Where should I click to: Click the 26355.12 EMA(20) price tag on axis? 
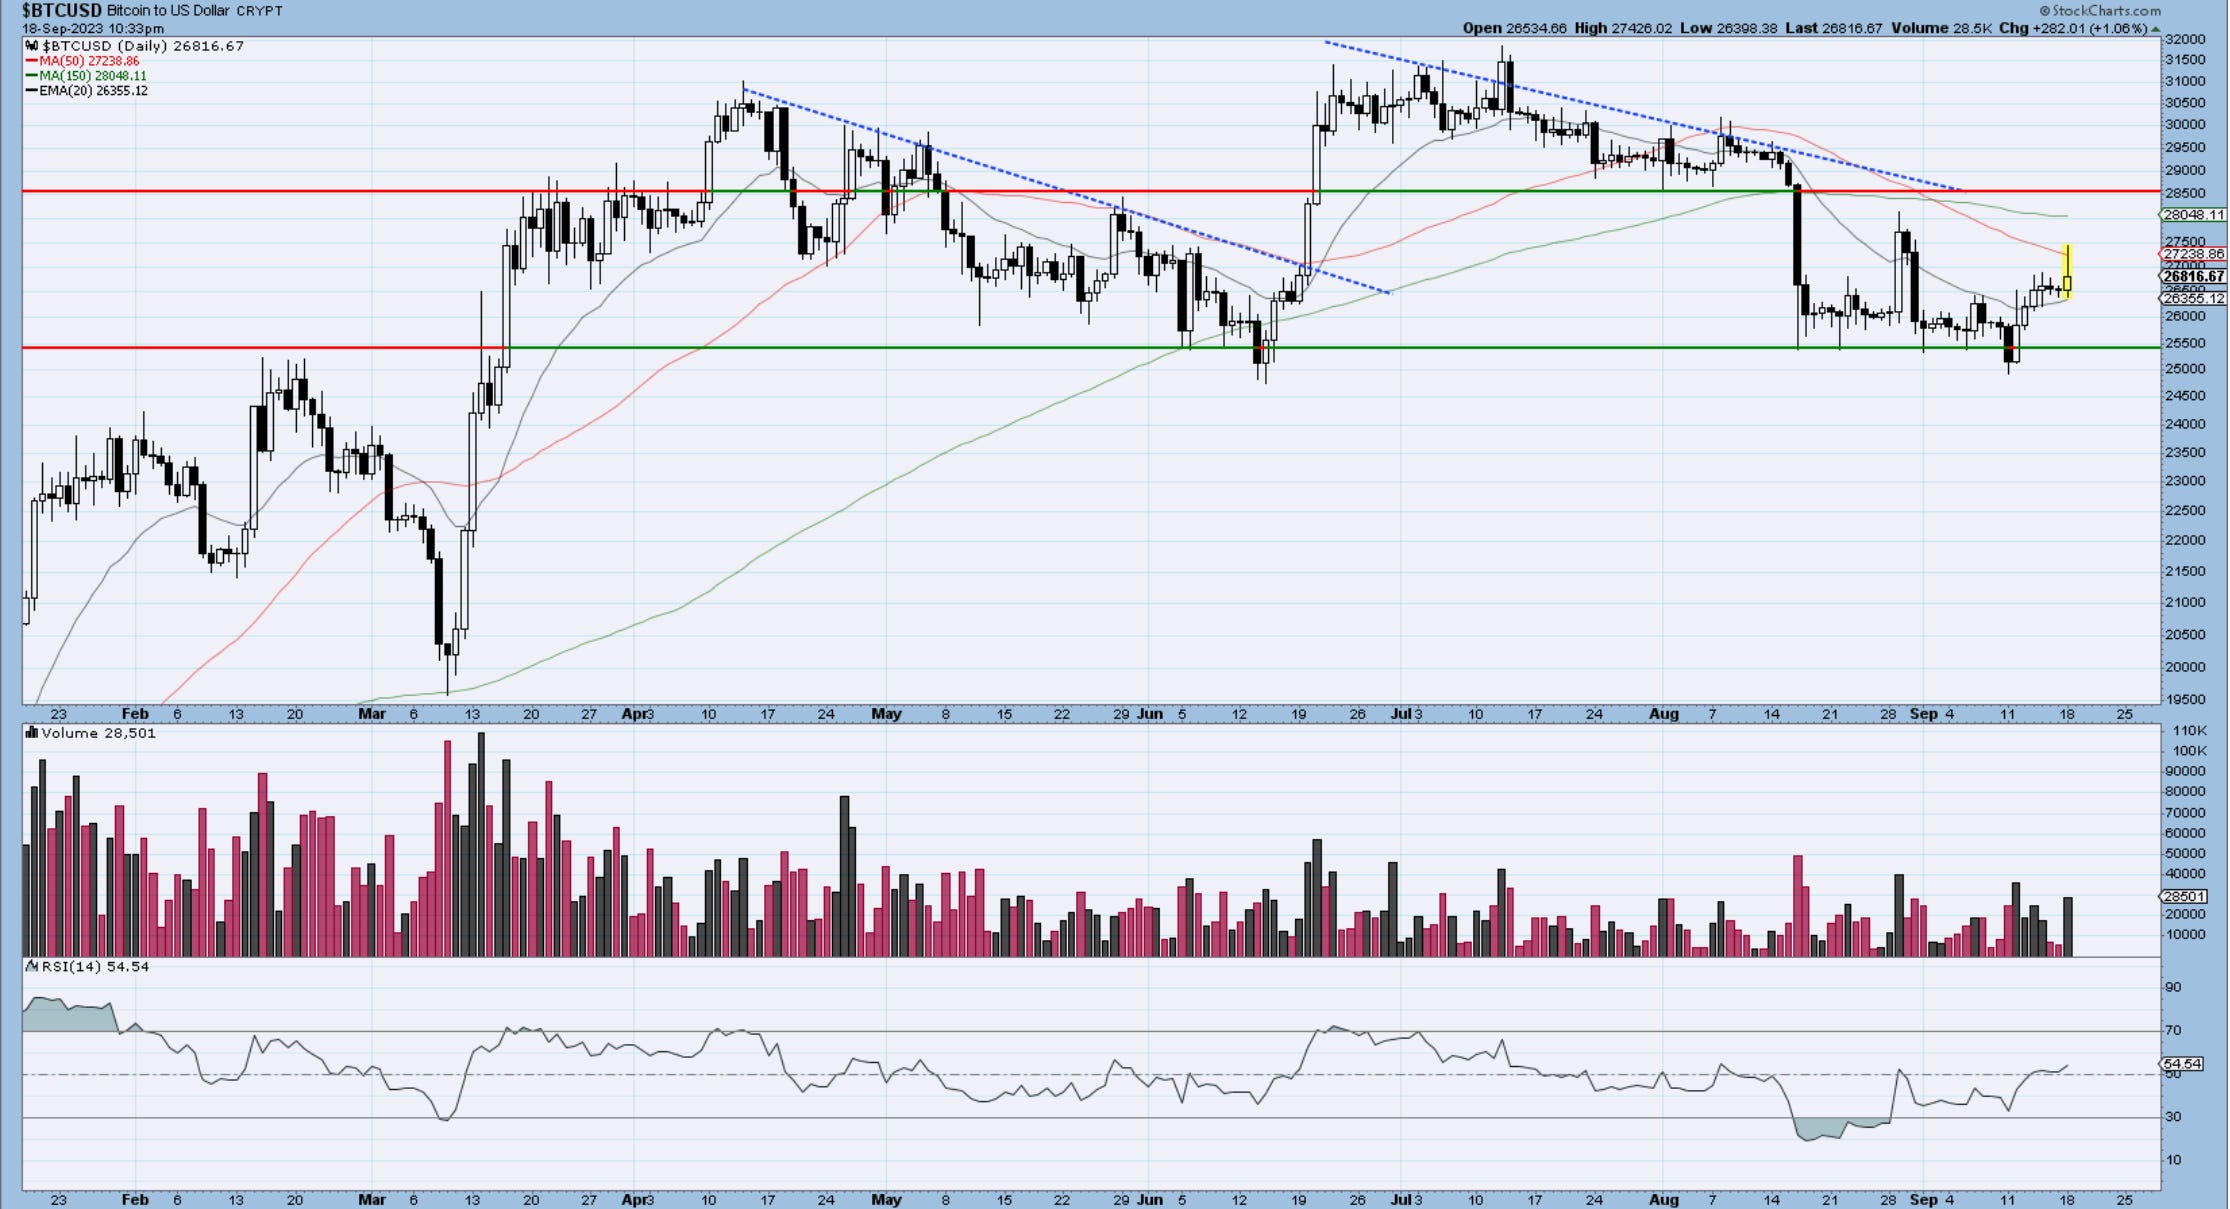coord(2193,298)
